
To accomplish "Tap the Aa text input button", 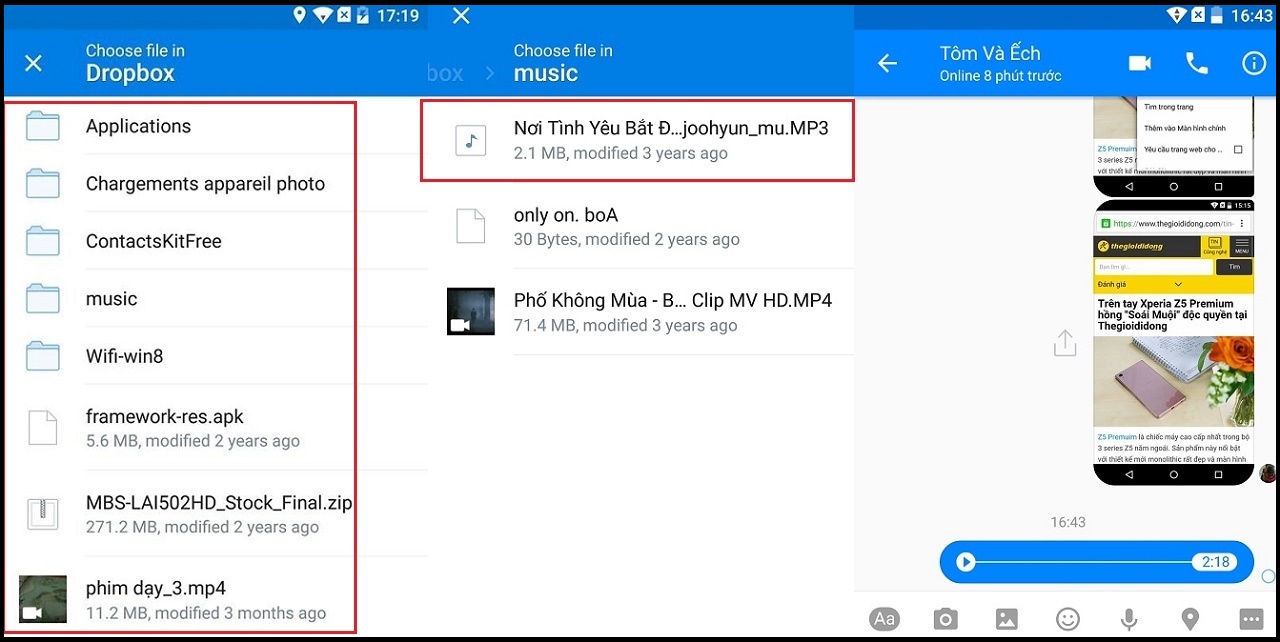I will 884,619.
